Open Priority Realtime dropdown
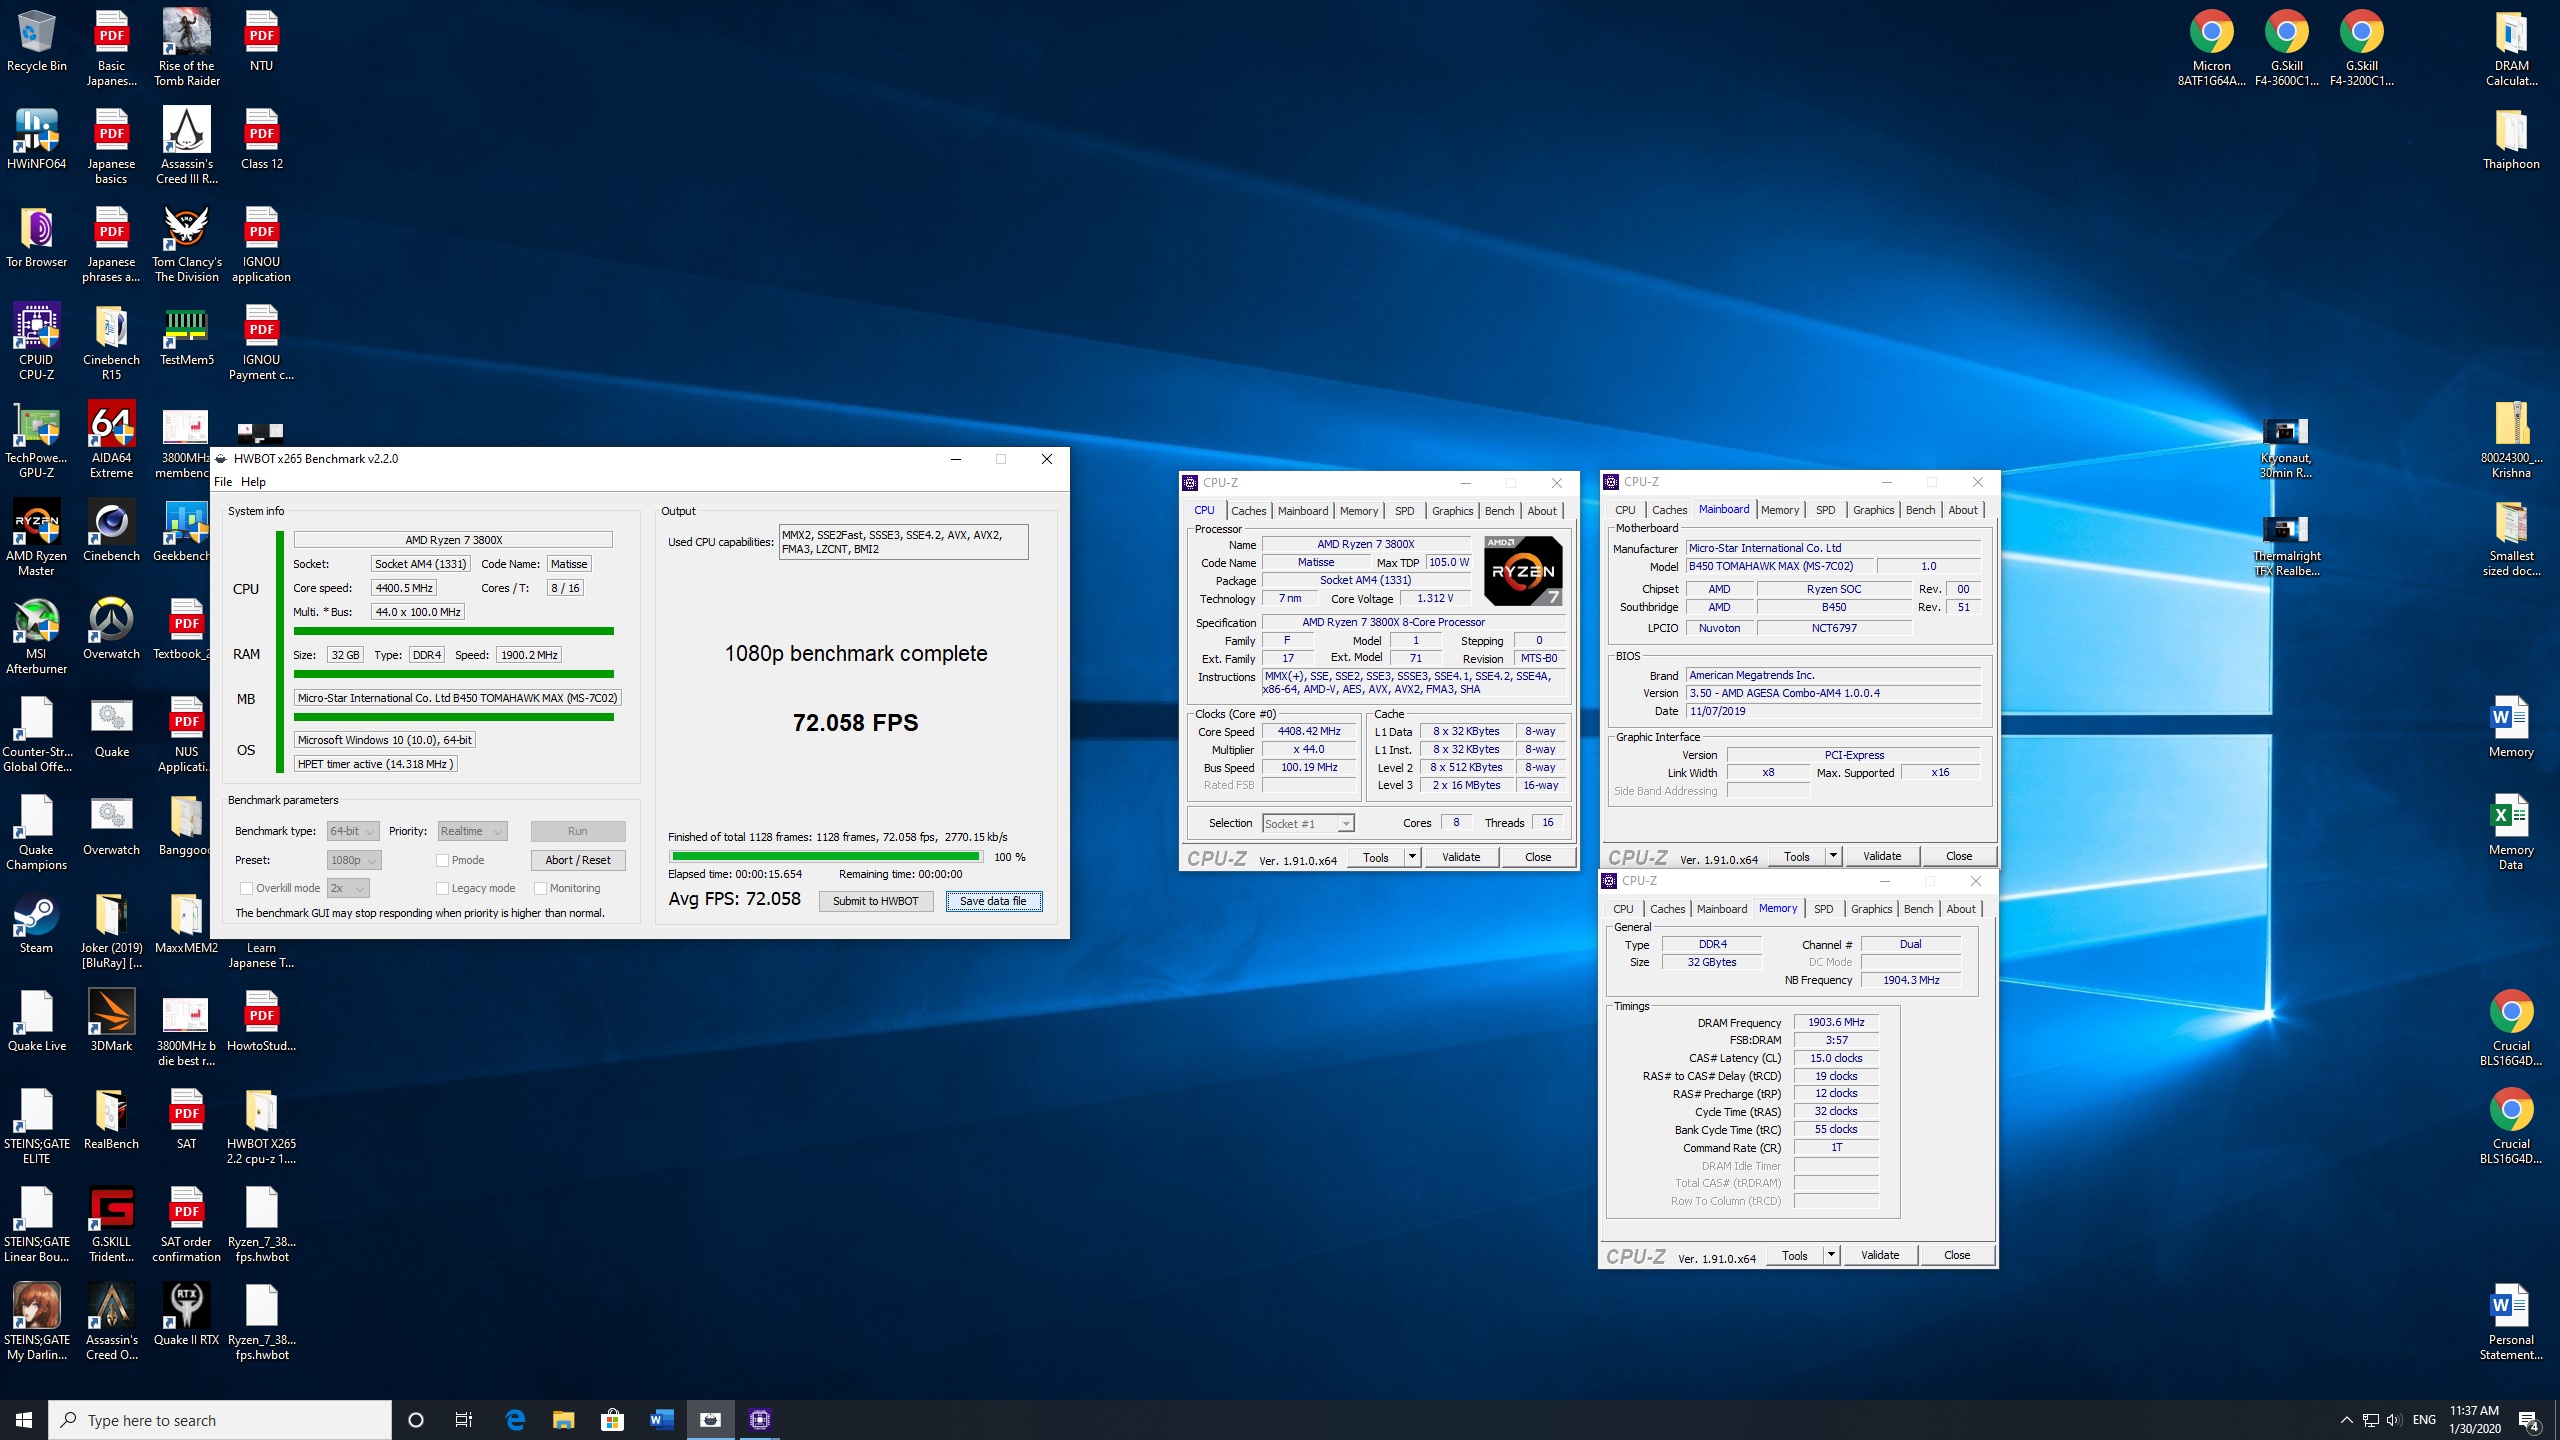 (472, 831)
